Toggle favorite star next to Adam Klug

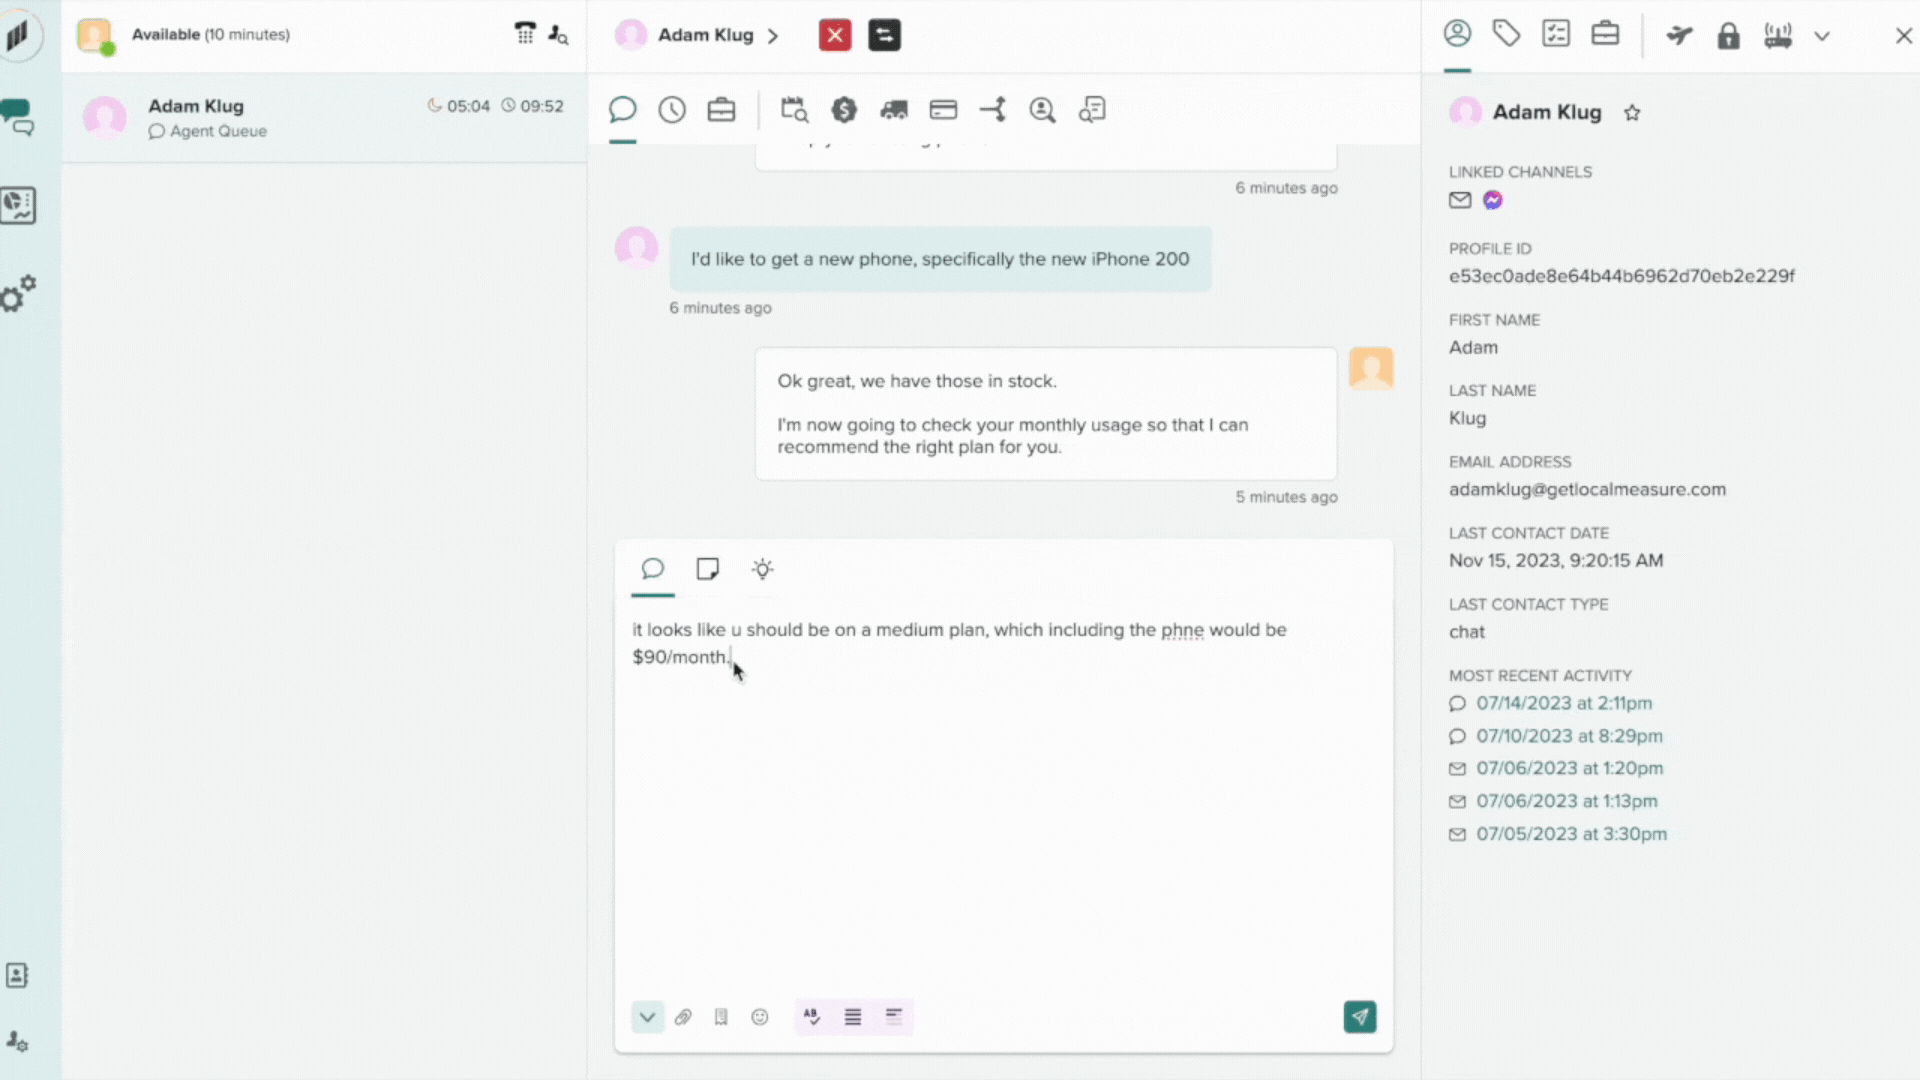(x=1632, y=113)
